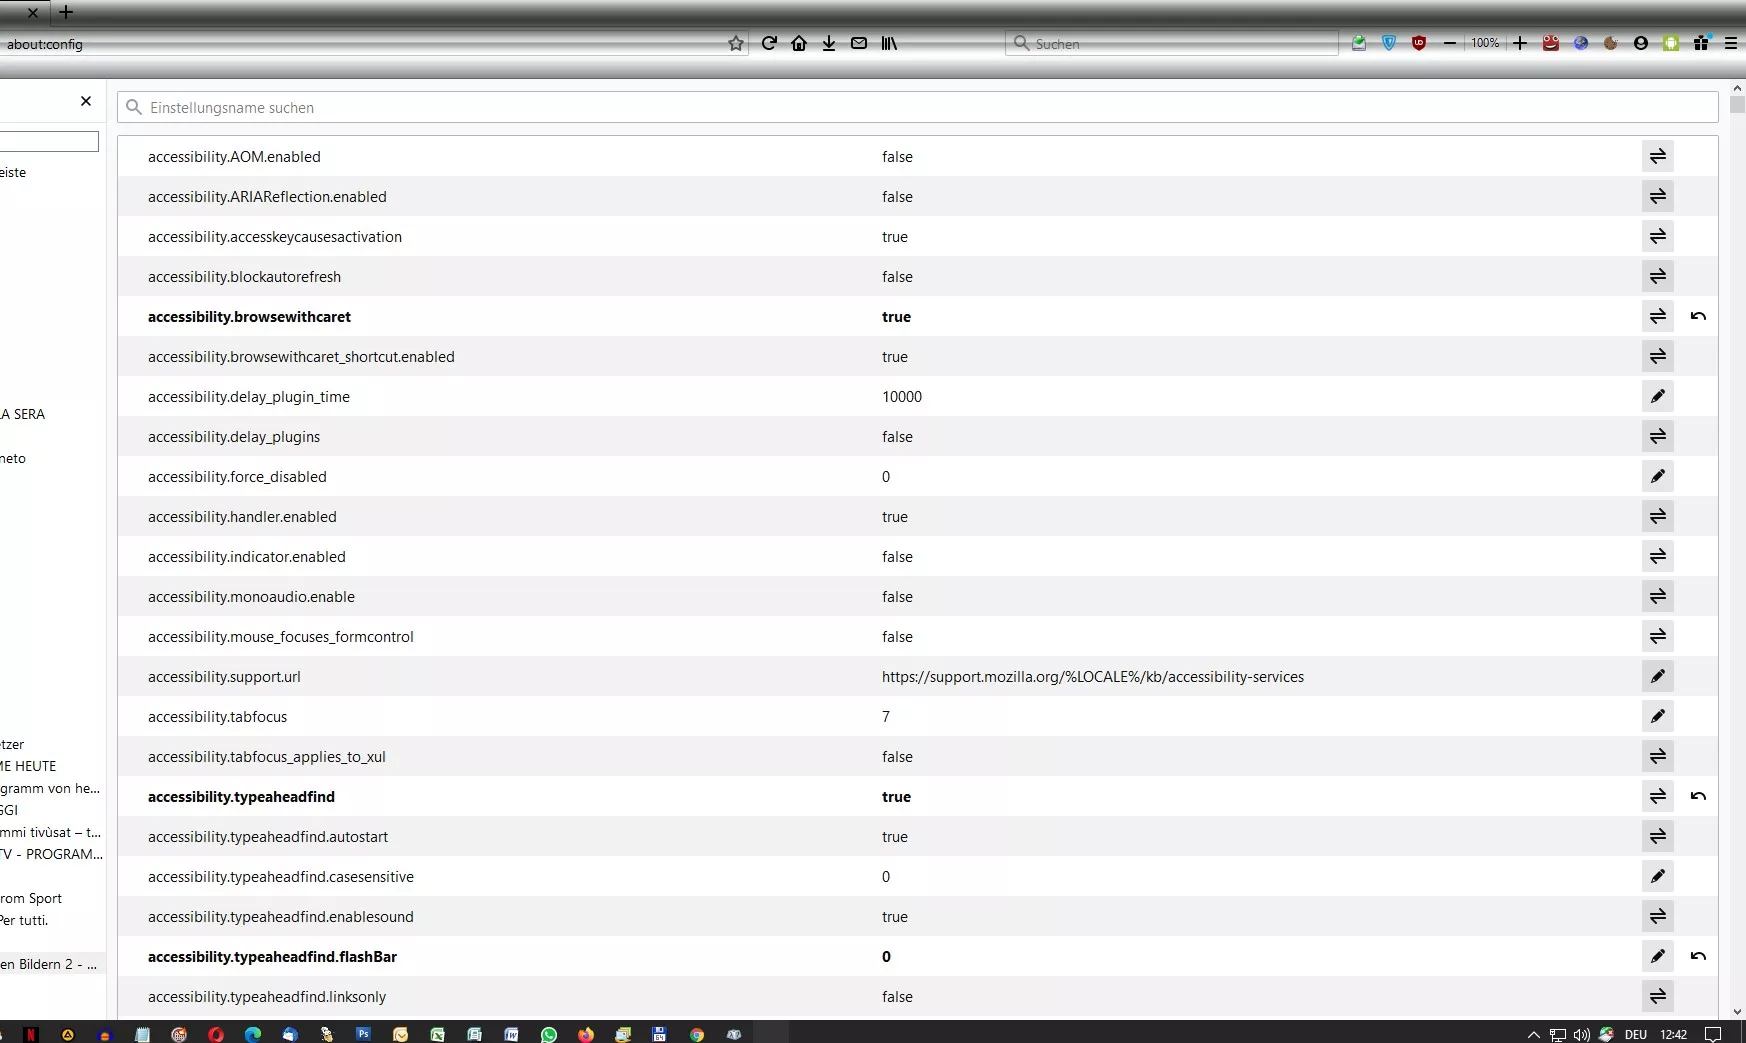The height and width of the screenshot is (1043, 1746).
Task: Open a new tab with the plus button
Action: point(66,12)
